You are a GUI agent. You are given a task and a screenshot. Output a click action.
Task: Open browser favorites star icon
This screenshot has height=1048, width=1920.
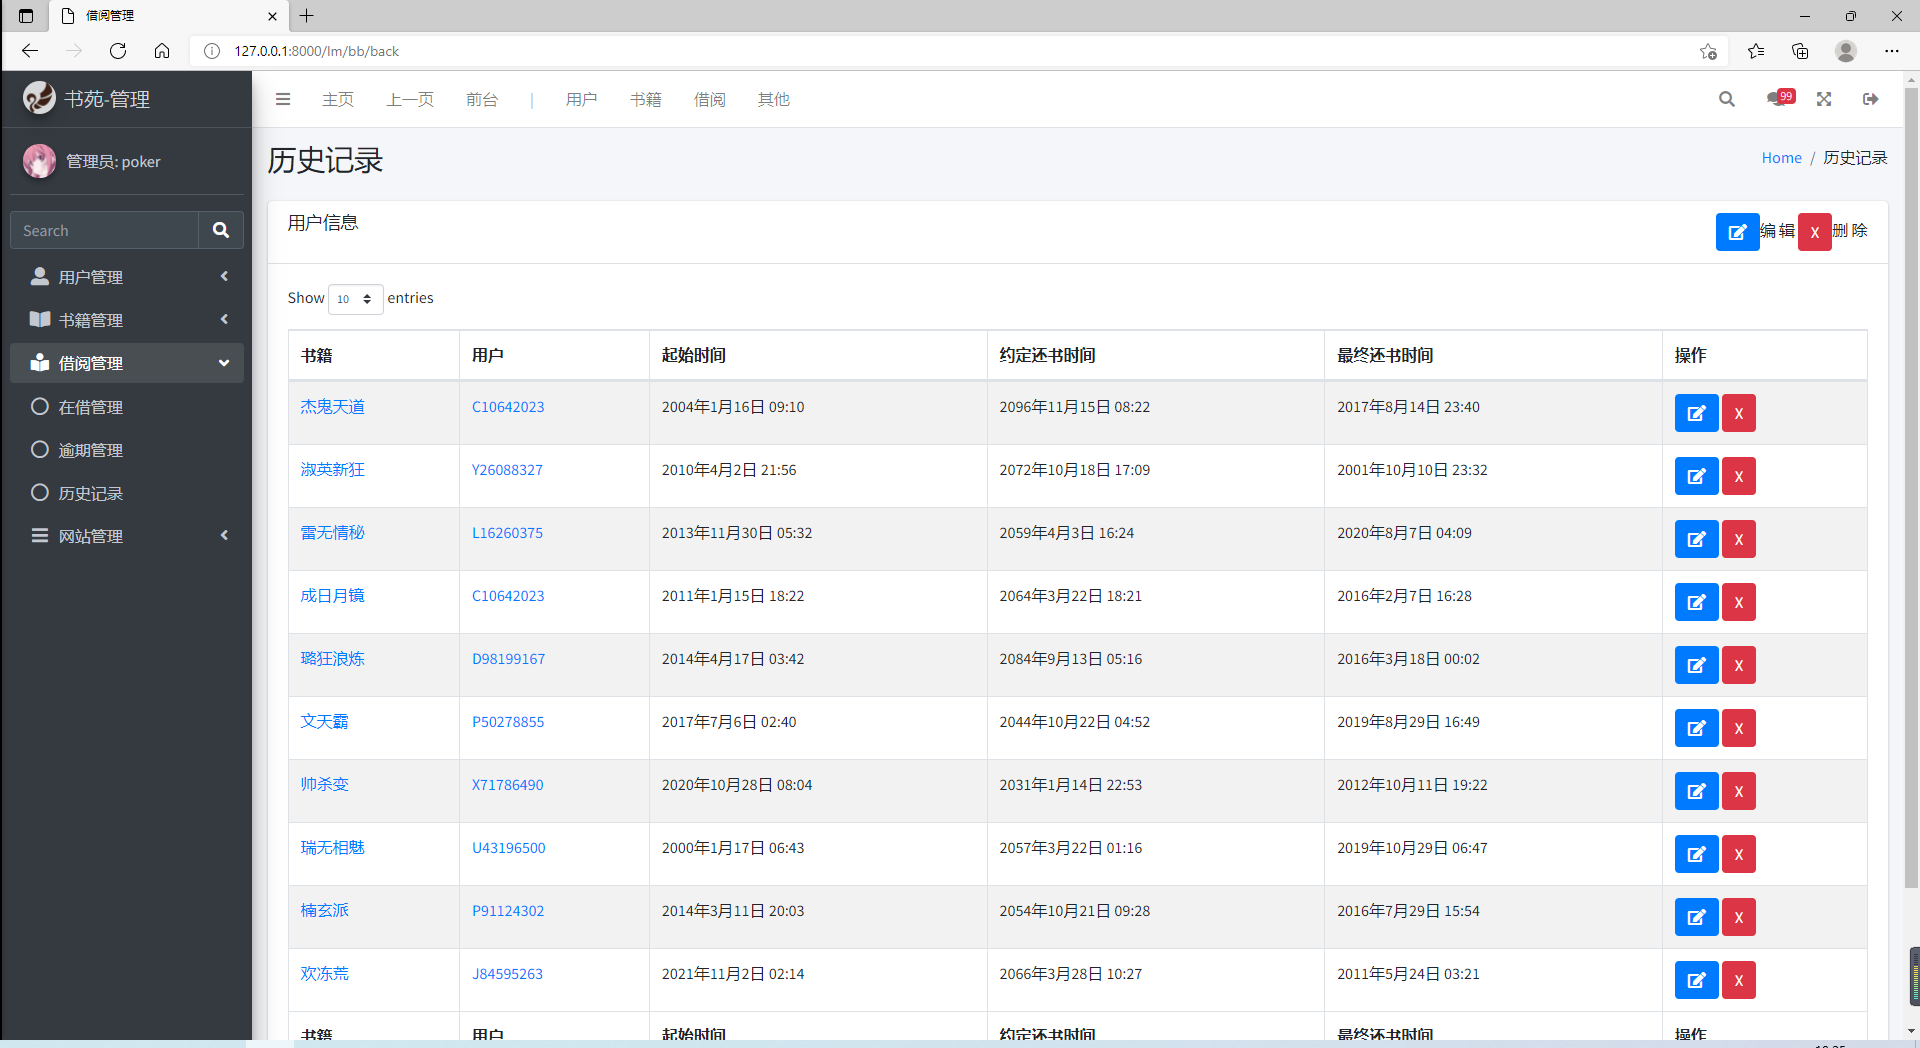[x=1756, y=51]
